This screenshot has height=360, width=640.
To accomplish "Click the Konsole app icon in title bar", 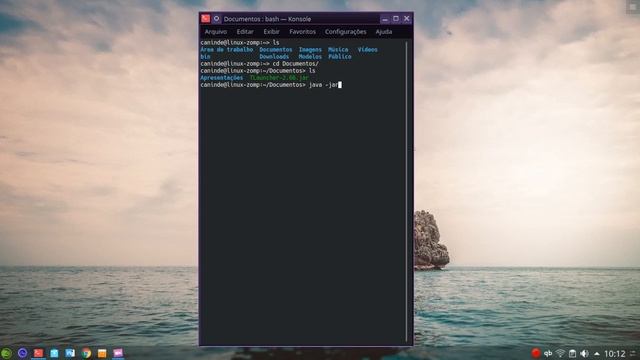I will click(205, 18).
